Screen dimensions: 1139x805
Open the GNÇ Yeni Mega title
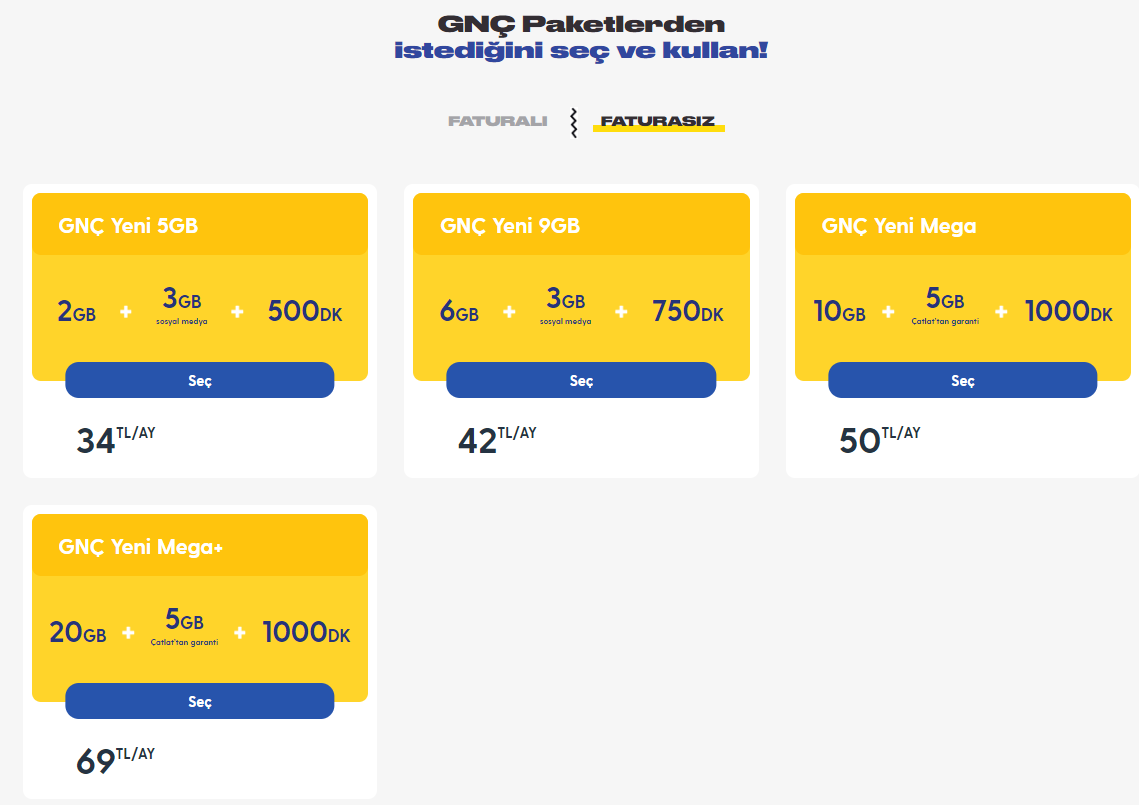tap(898, 226)
